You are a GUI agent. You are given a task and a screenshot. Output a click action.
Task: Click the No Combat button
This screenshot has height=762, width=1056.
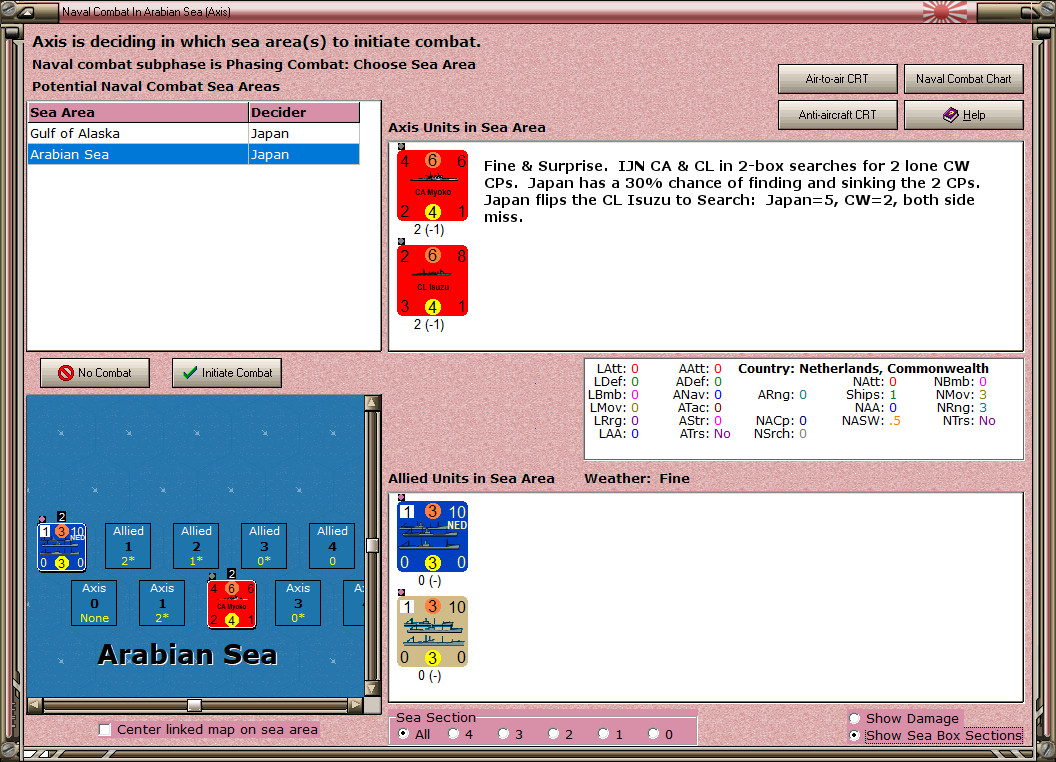[95, 373]
